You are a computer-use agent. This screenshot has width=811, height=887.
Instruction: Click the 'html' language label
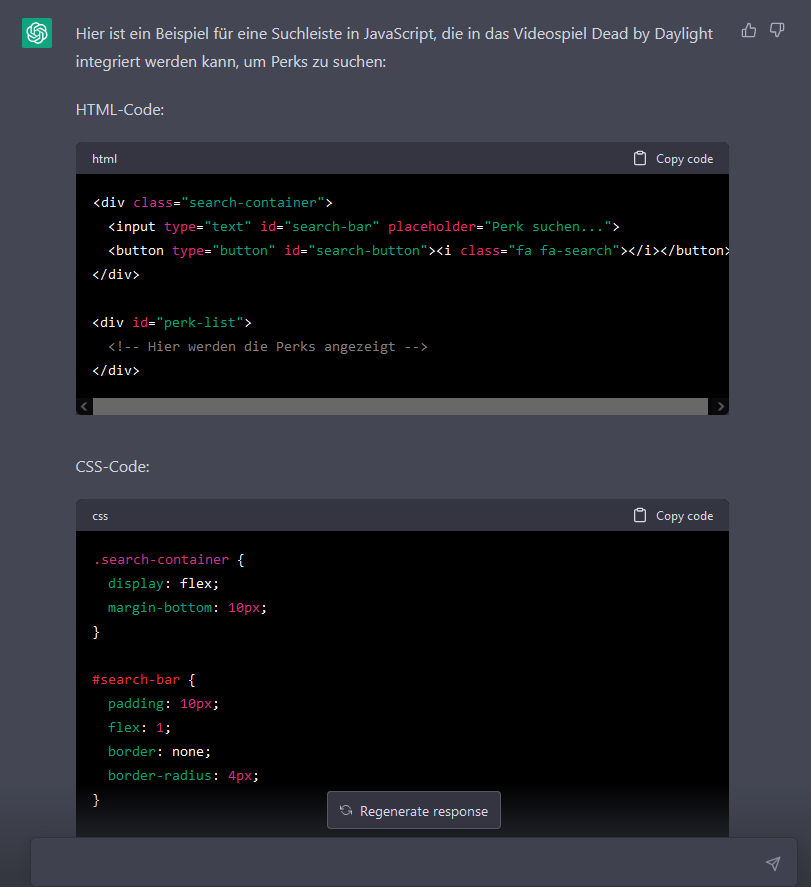click(105, 159)
